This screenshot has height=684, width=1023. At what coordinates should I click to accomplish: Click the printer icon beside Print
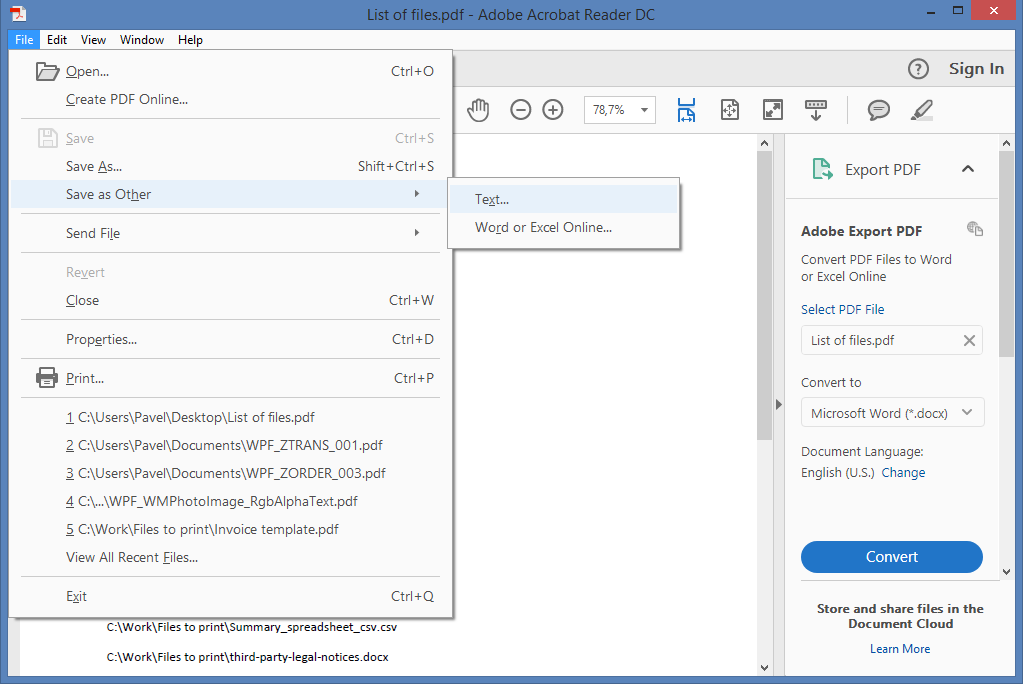pos(47,377)
